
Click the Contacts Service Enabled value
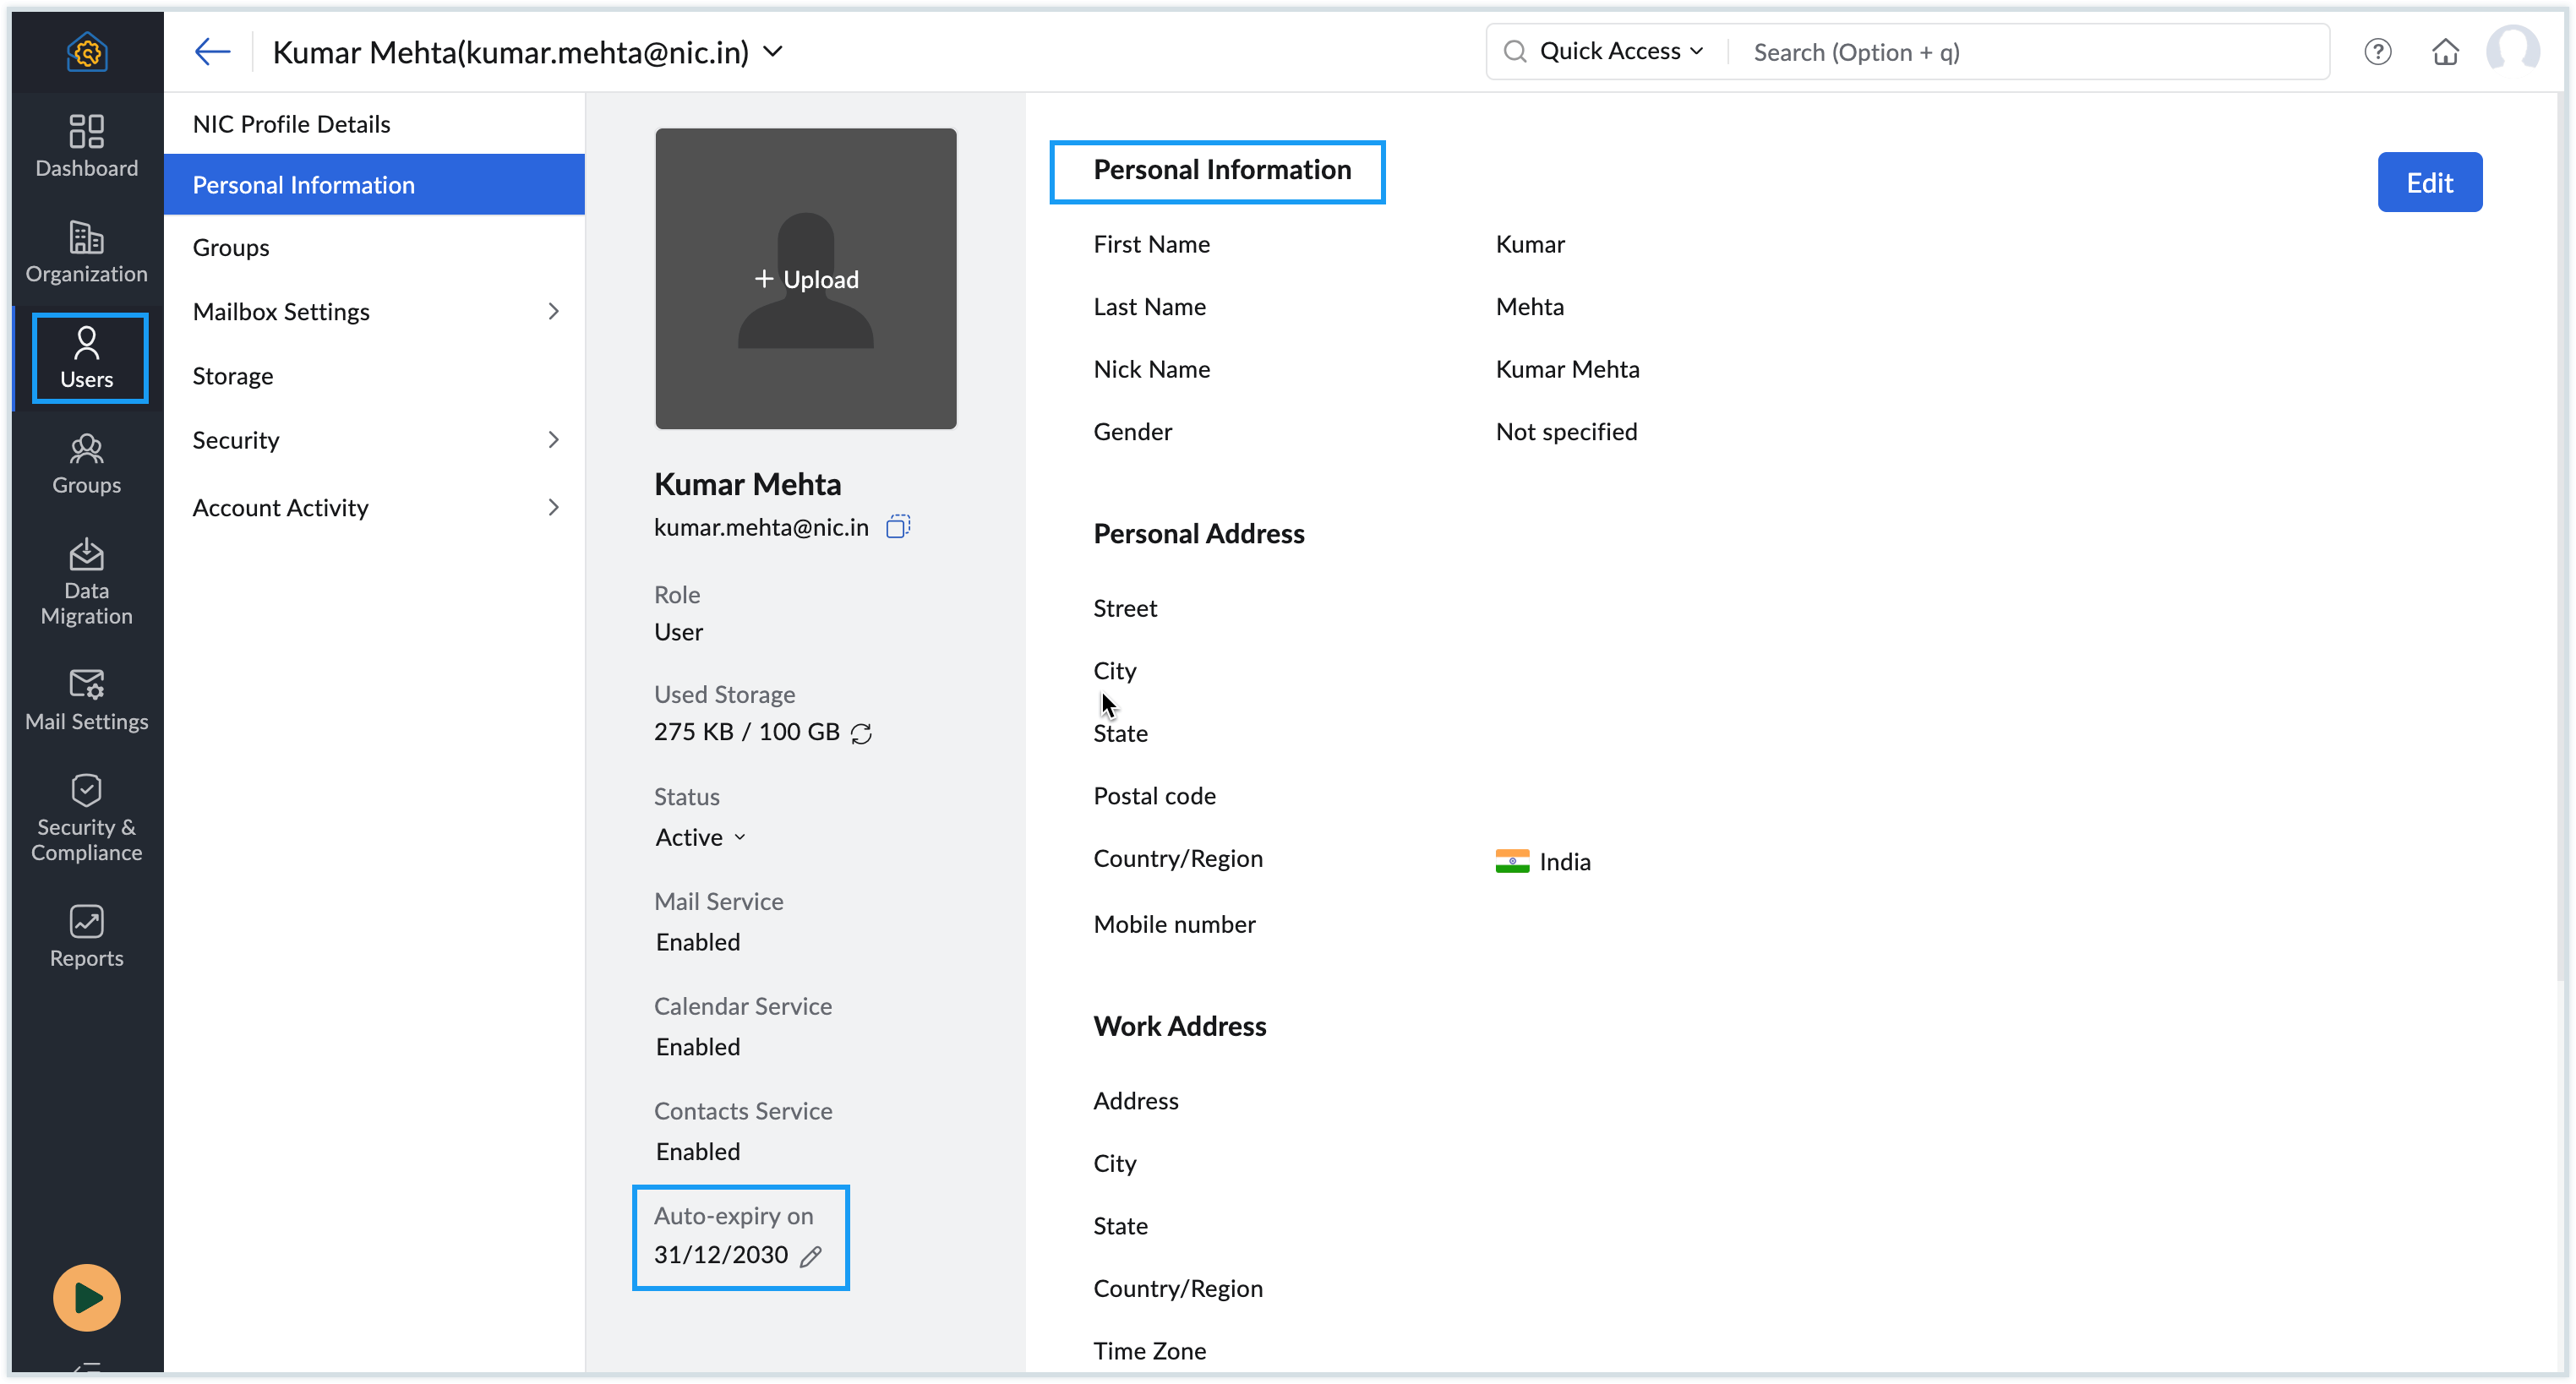[x=698, y=1152]
